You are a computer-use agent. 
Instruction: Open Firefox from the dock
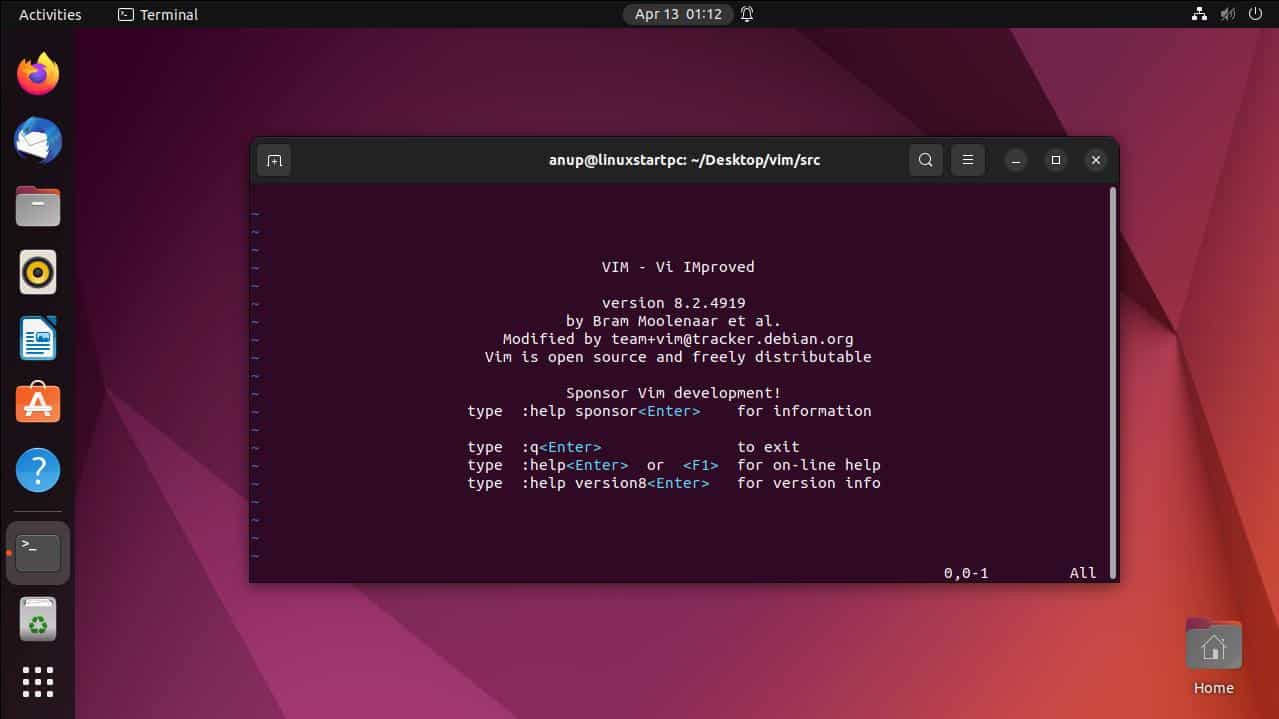click(x=38, y=73)
